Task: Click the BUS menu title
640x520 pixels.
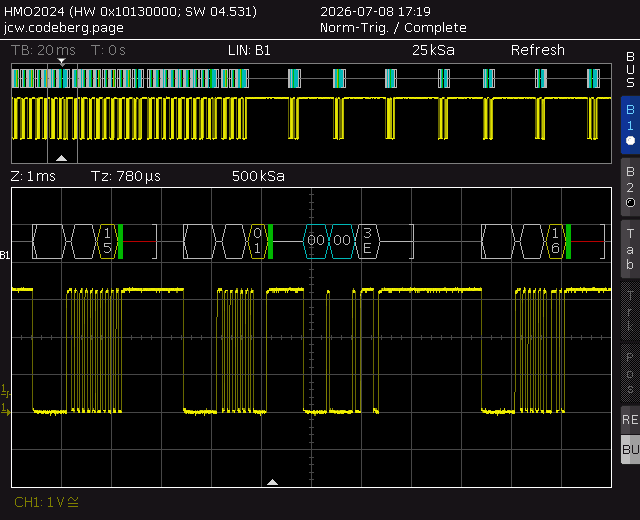Action: pyautogui.click(x=630, y=70)
